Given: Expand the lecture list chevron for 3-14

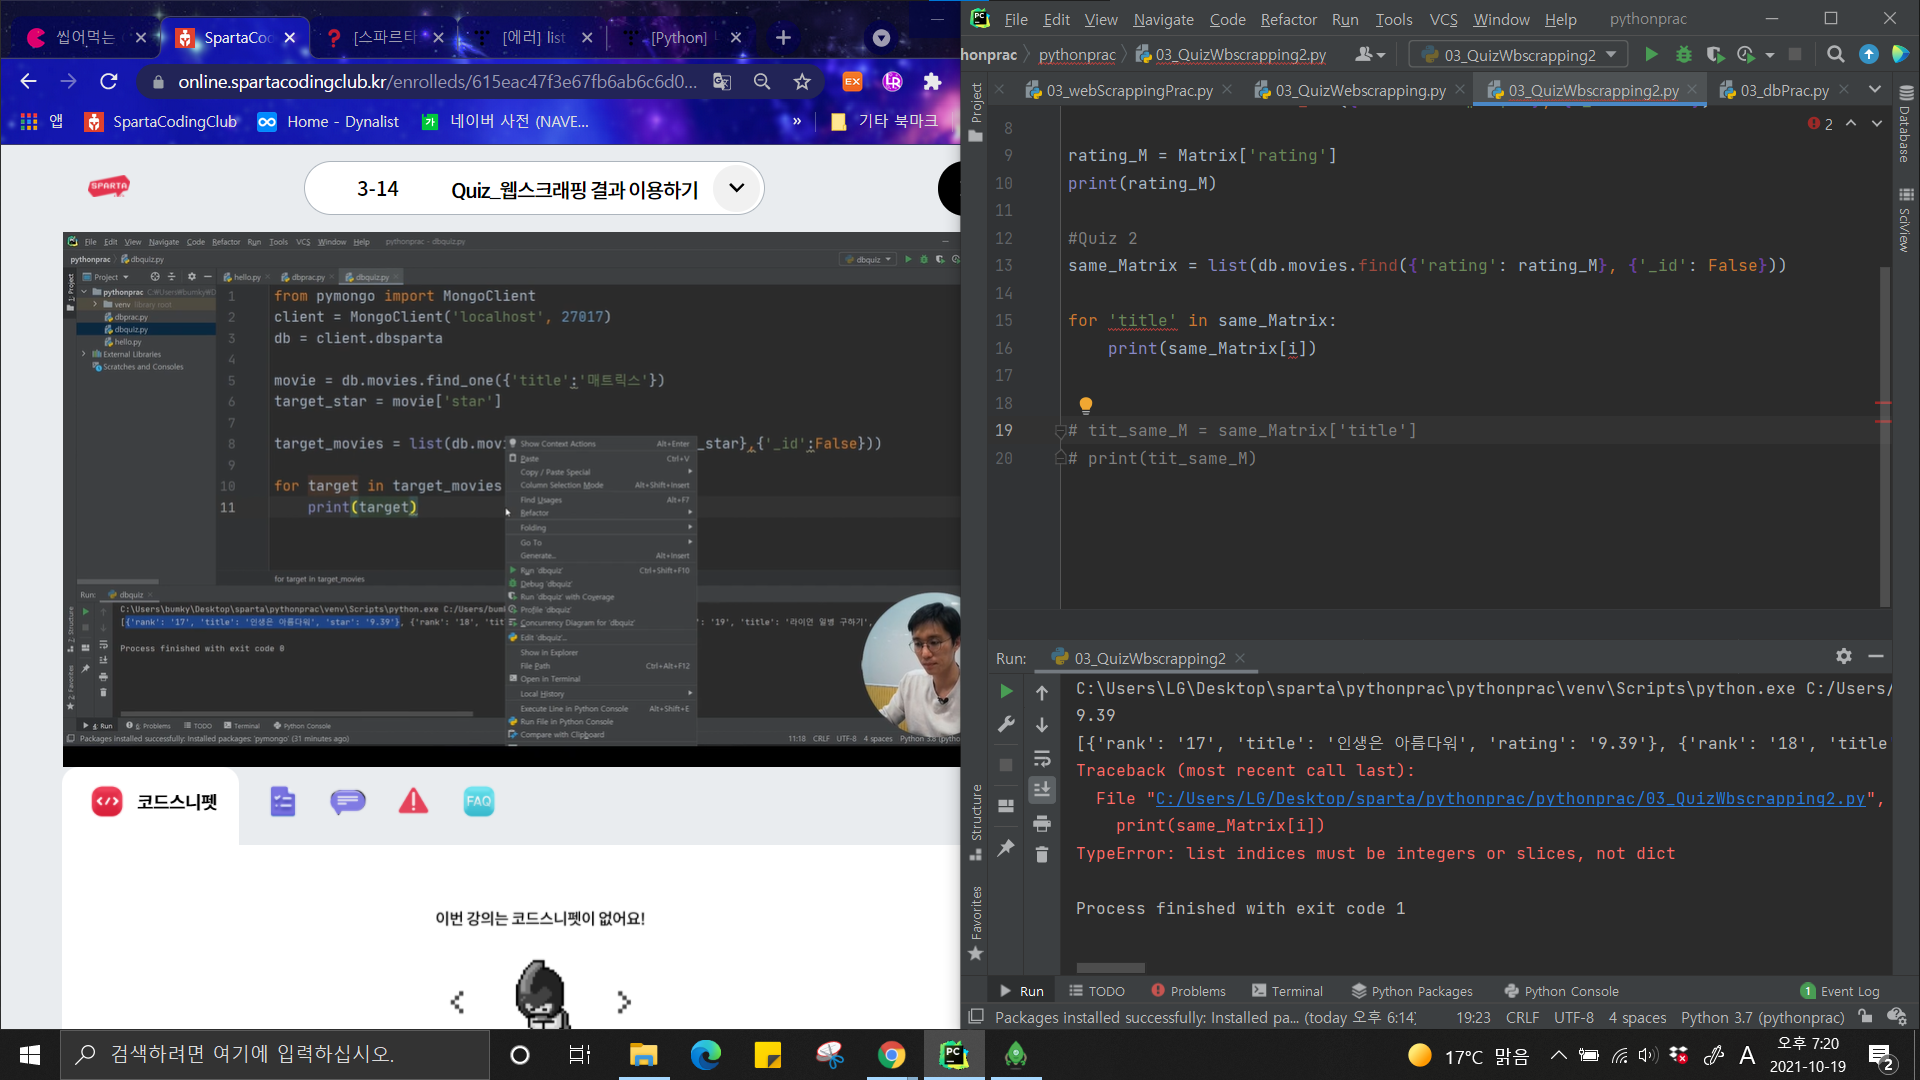Looking at the screenshot, I should [737, 188].
